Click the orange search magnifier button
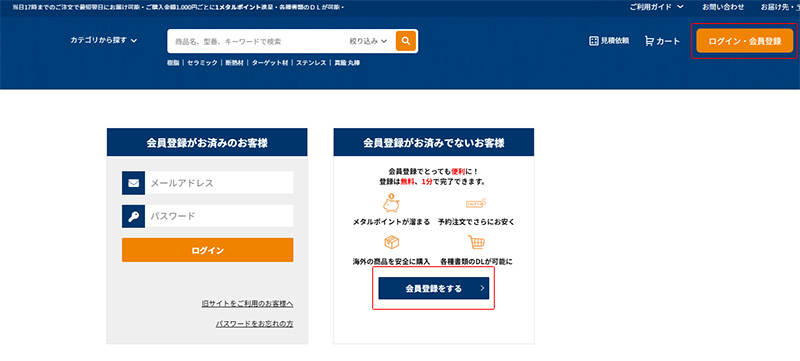This screenshot has width=800, height=361. pyautogui.click(x=406, y=41)
